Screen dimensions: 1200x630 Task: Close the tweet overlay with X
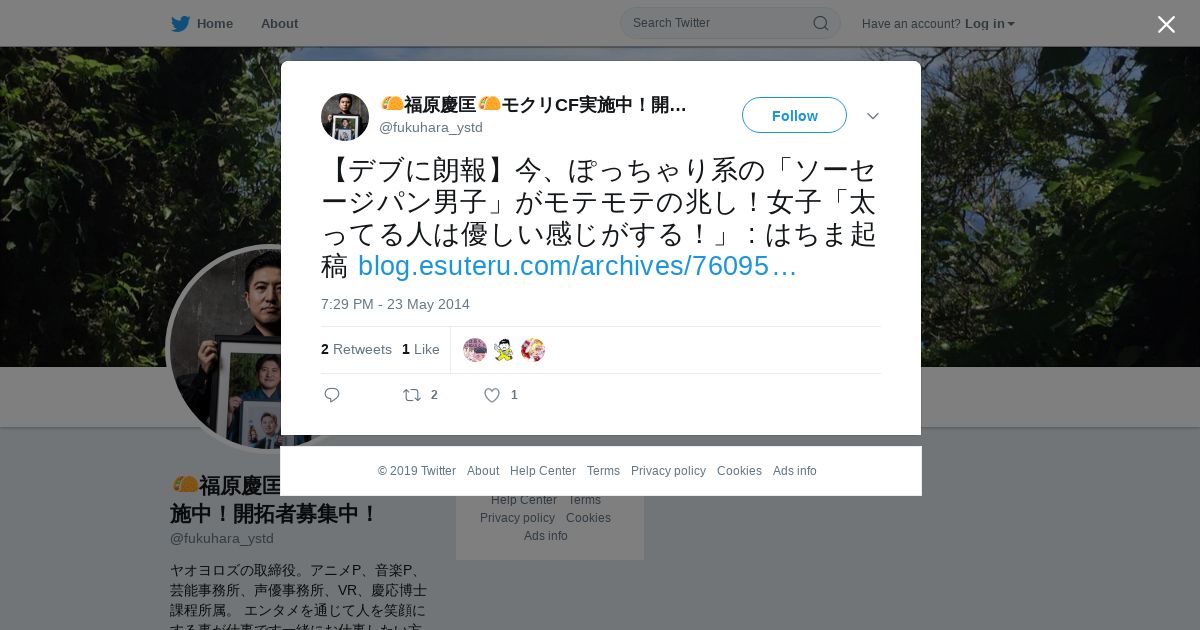click(x=1166, y=24)
